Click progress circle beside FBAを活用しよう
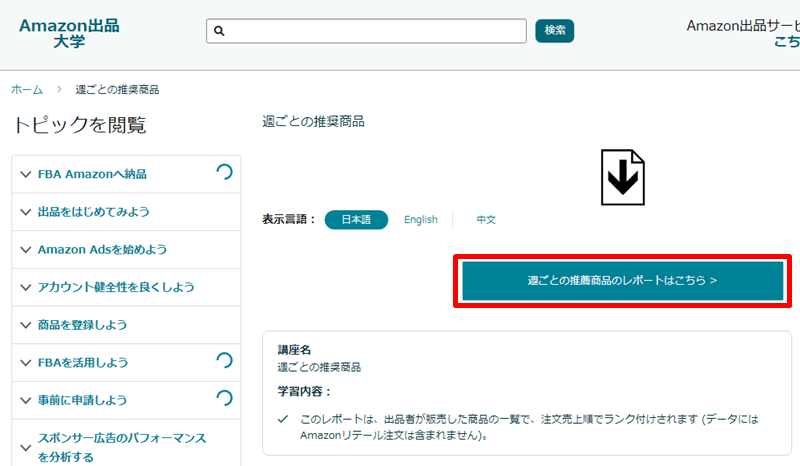 pos(224,361)
